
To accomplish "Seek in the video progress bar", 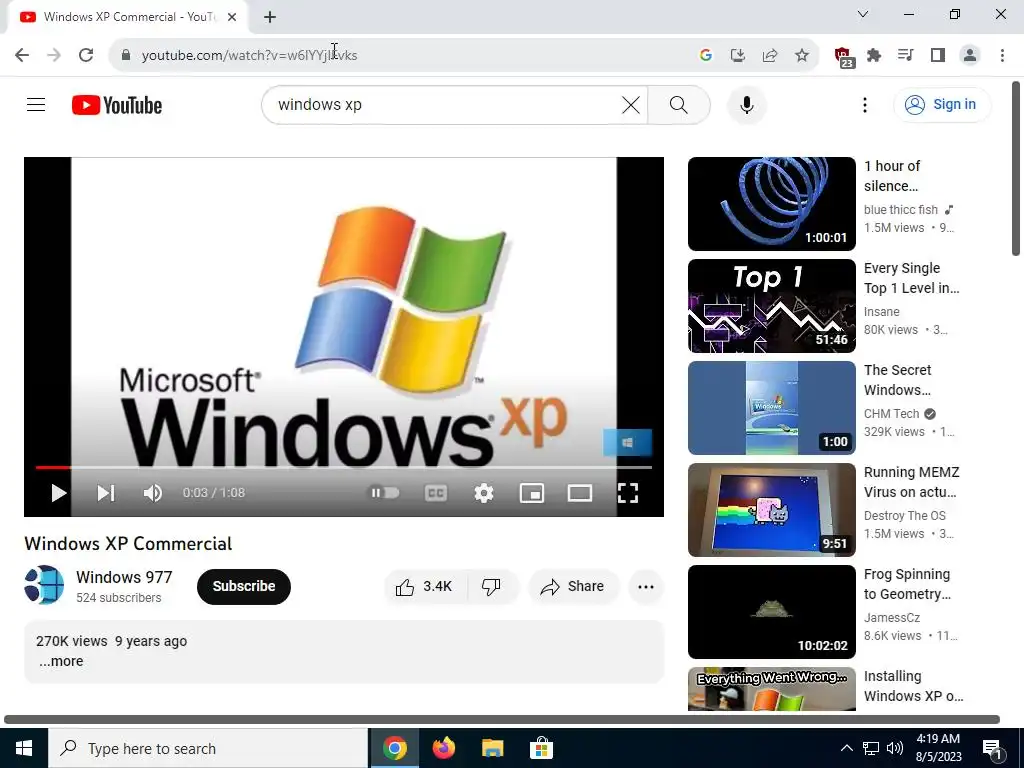I will pyautogui.click(x=344, y=468).
